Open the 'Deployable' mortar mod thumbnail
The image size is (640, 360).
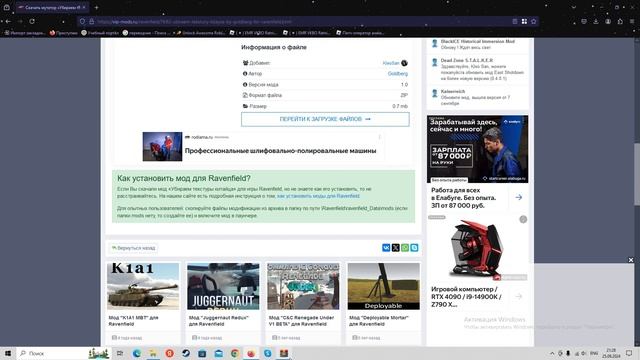click(383, 286)
